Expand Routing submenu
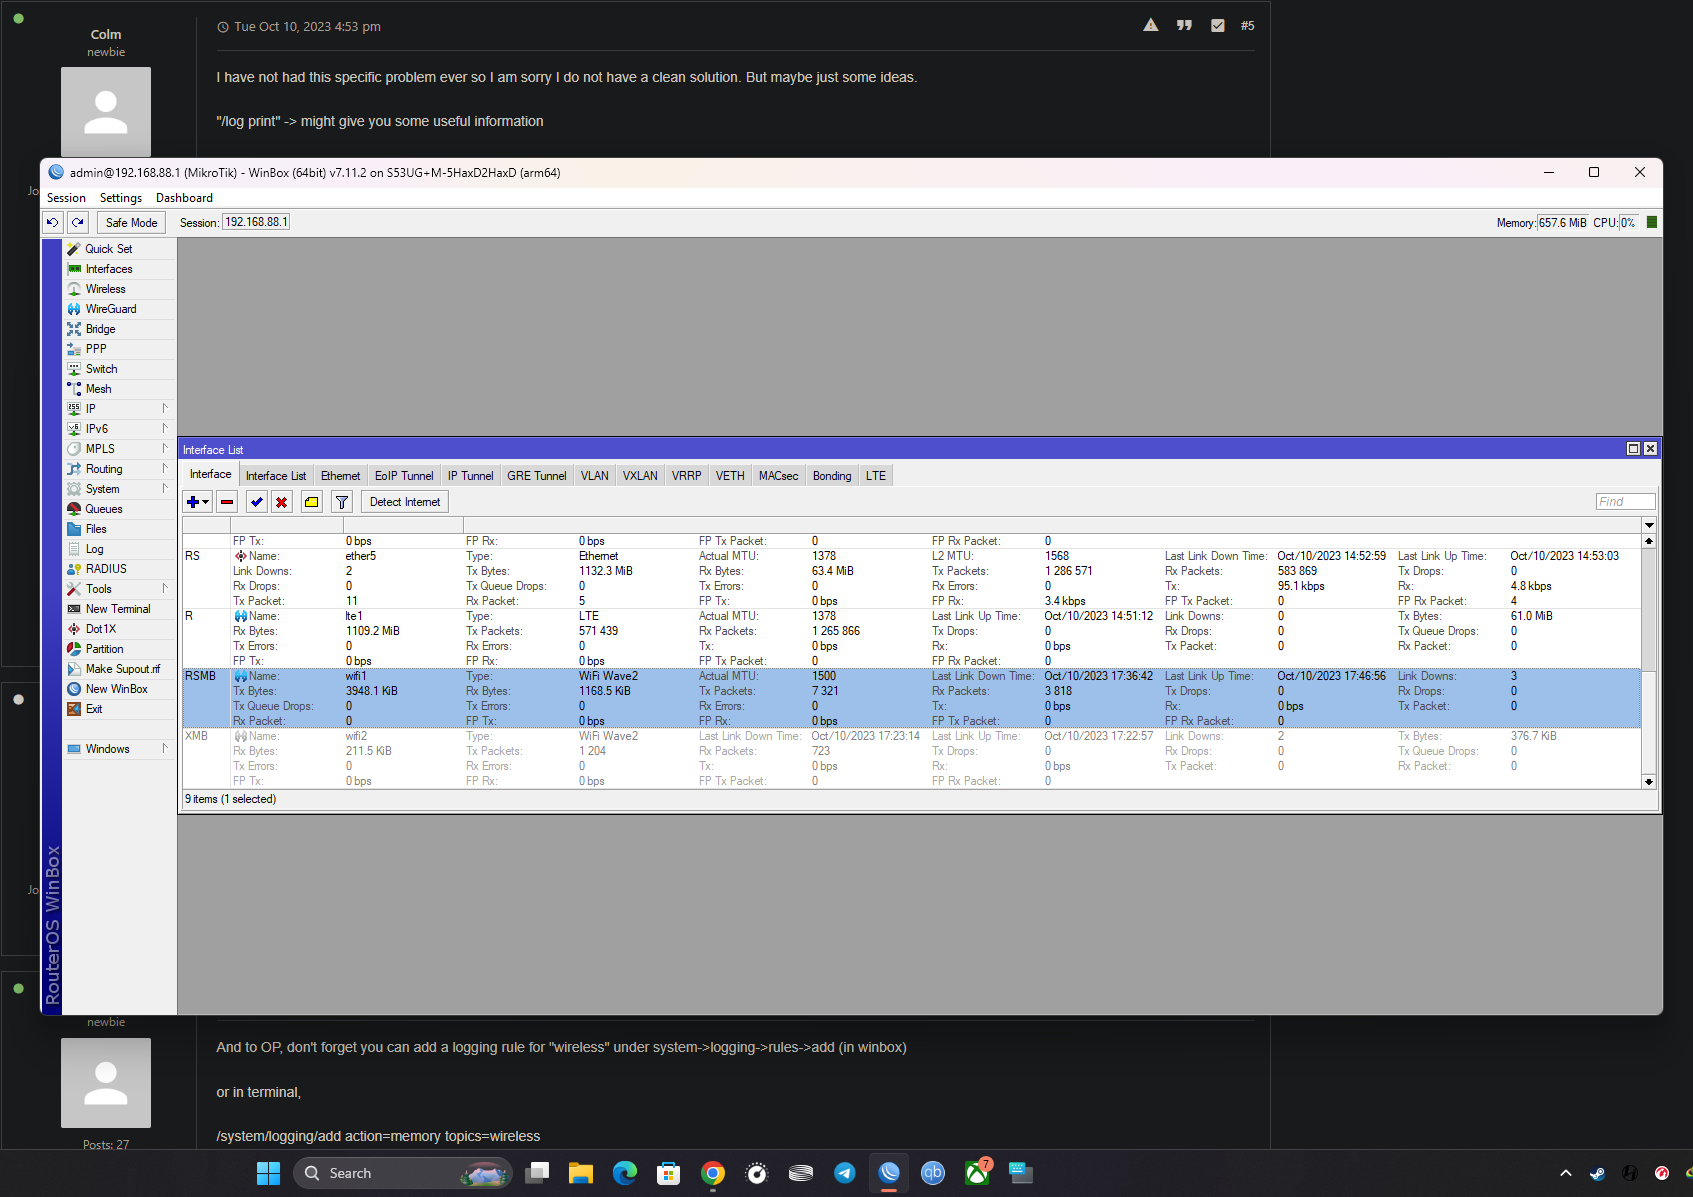 click(x=119, y=469)
